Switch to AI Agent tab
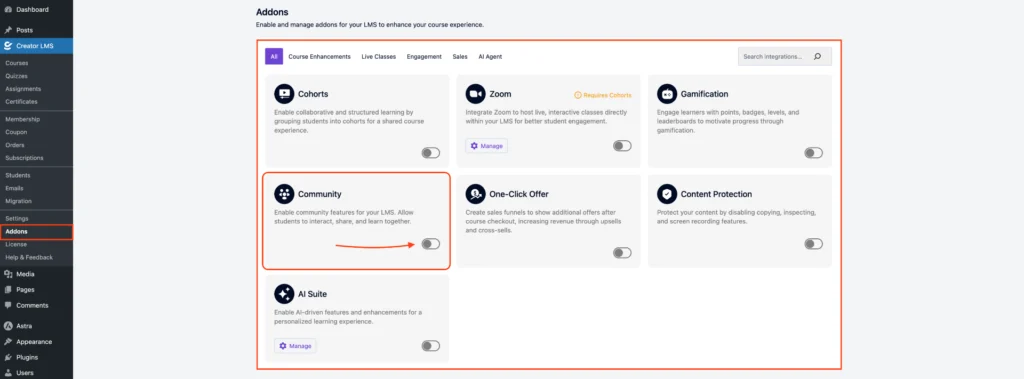This screenshot has height=379, width=1024. coord(490,57)
